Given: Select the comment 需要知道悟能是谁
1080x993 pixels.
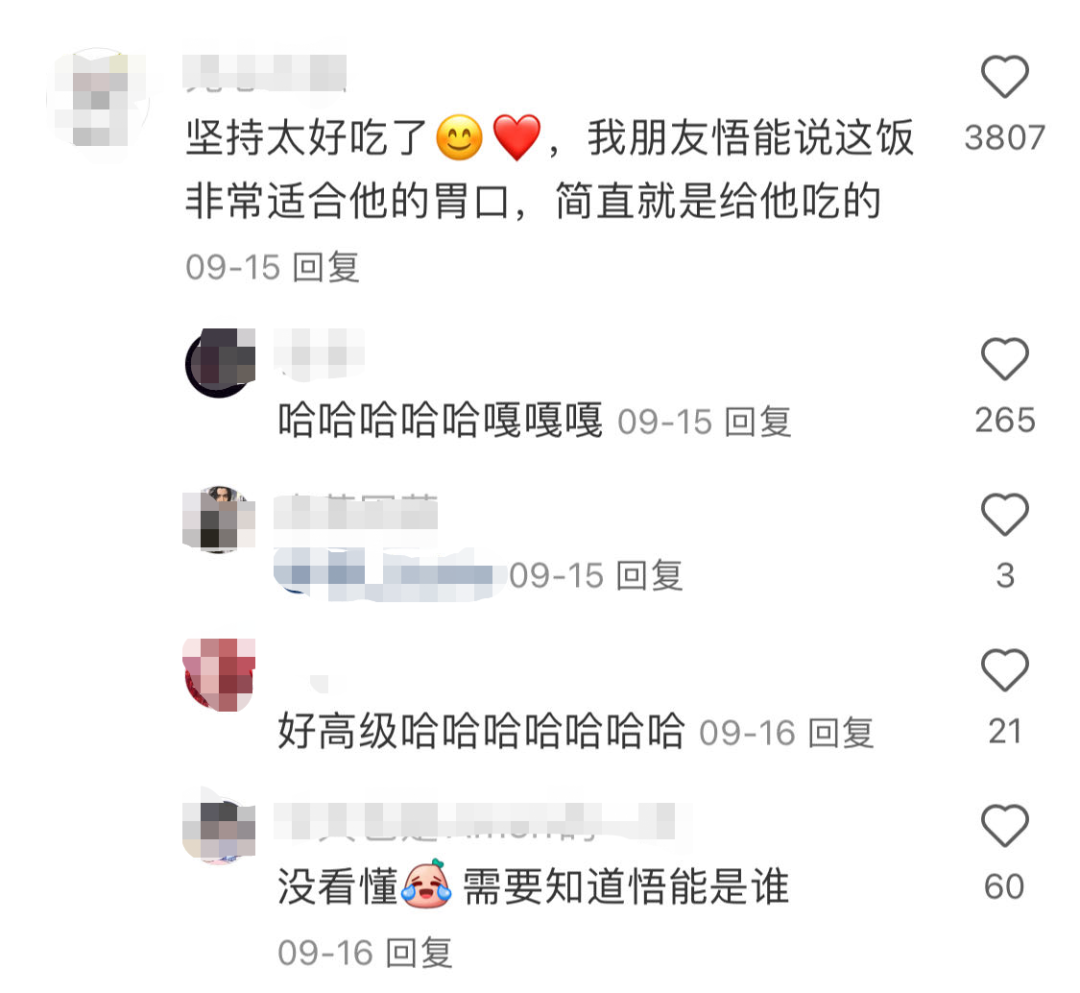Looking at the screenshot, I should tap(625, 887).
